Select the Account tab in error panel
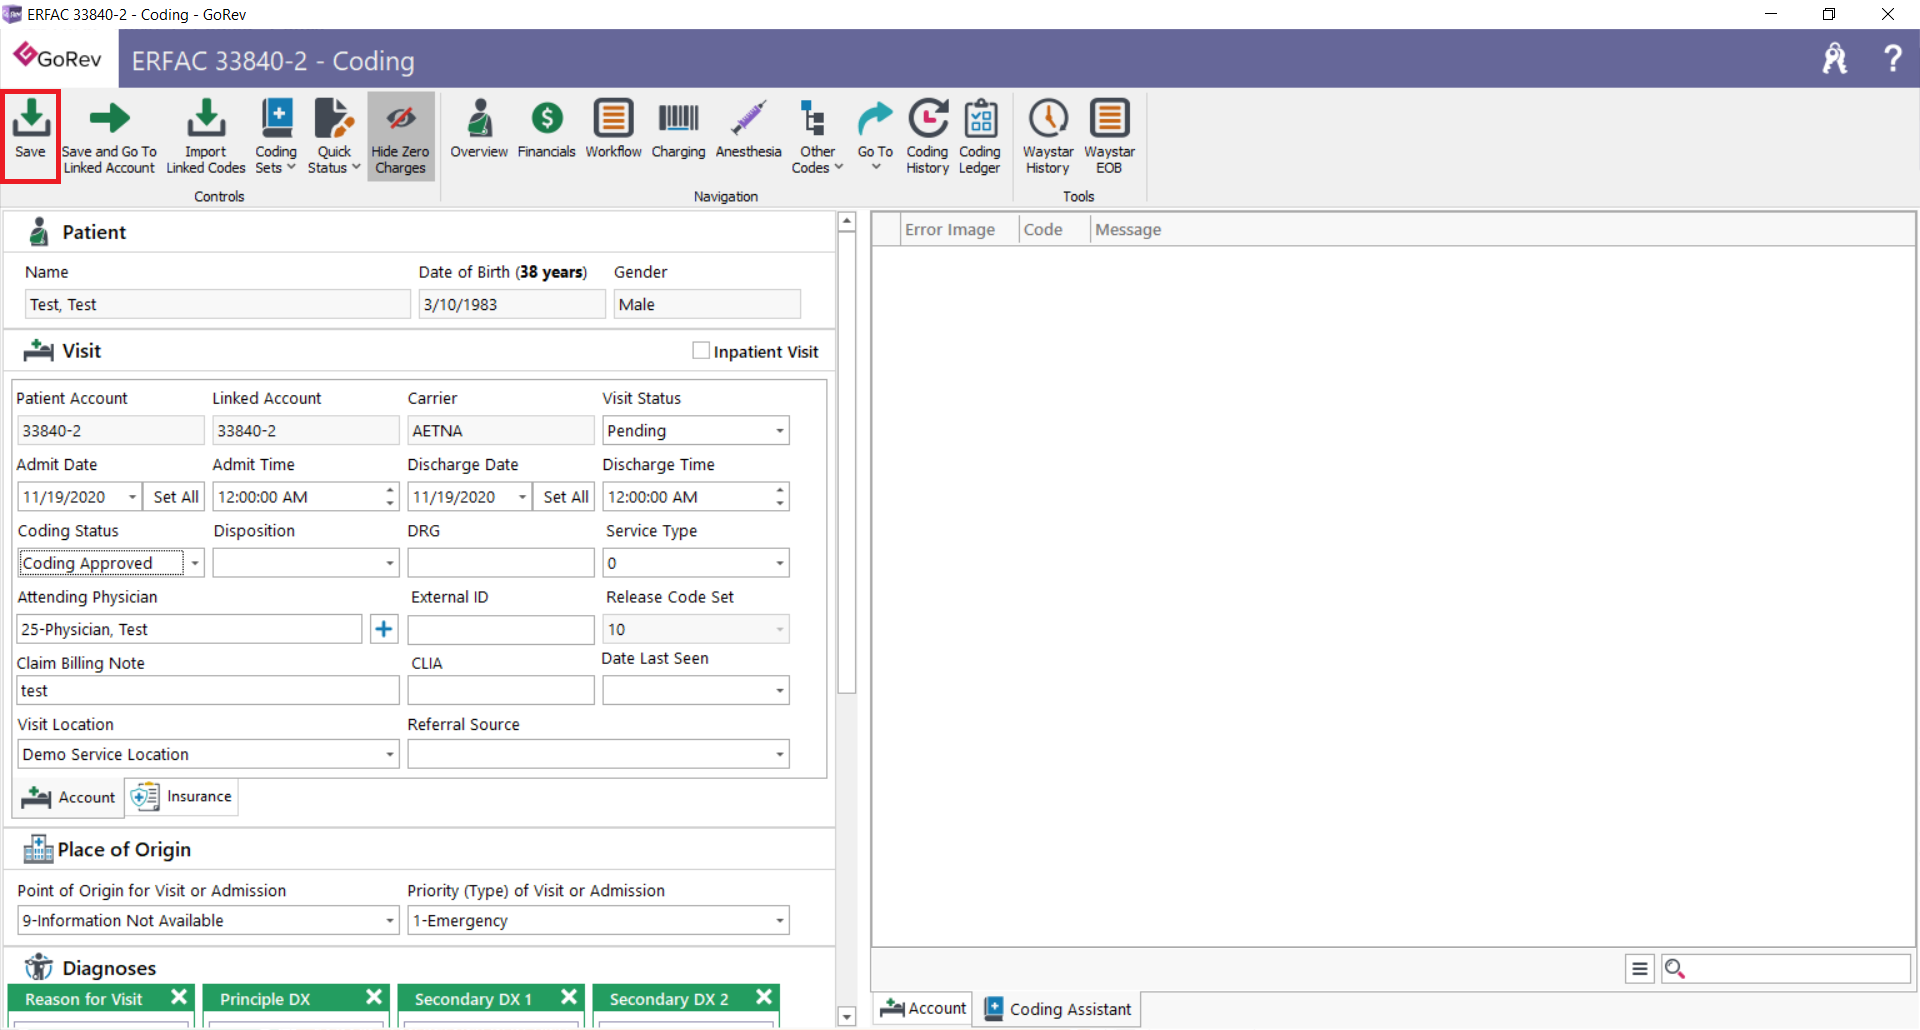The height and width of the screenshot is (1030, 1920). 923,1008
